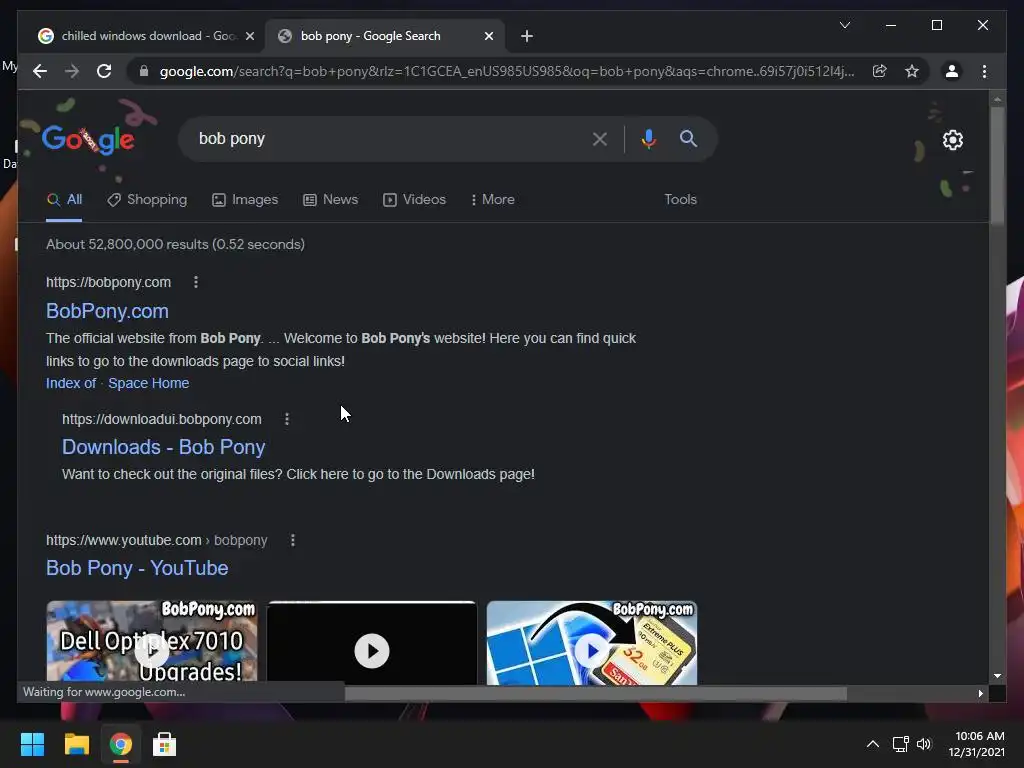This screenshot has width=1024, height=768.
Task: Switch to the Images tab
Action: click(x=246, y=200)
